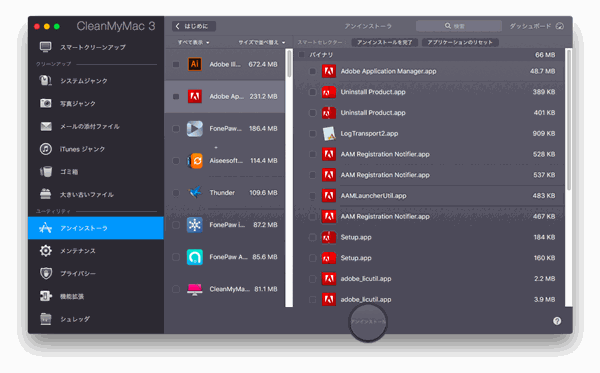The image size is (600, 373).
Task: Click FonePaw 186.4 MB app icon
Action: (x=195, y=129)
